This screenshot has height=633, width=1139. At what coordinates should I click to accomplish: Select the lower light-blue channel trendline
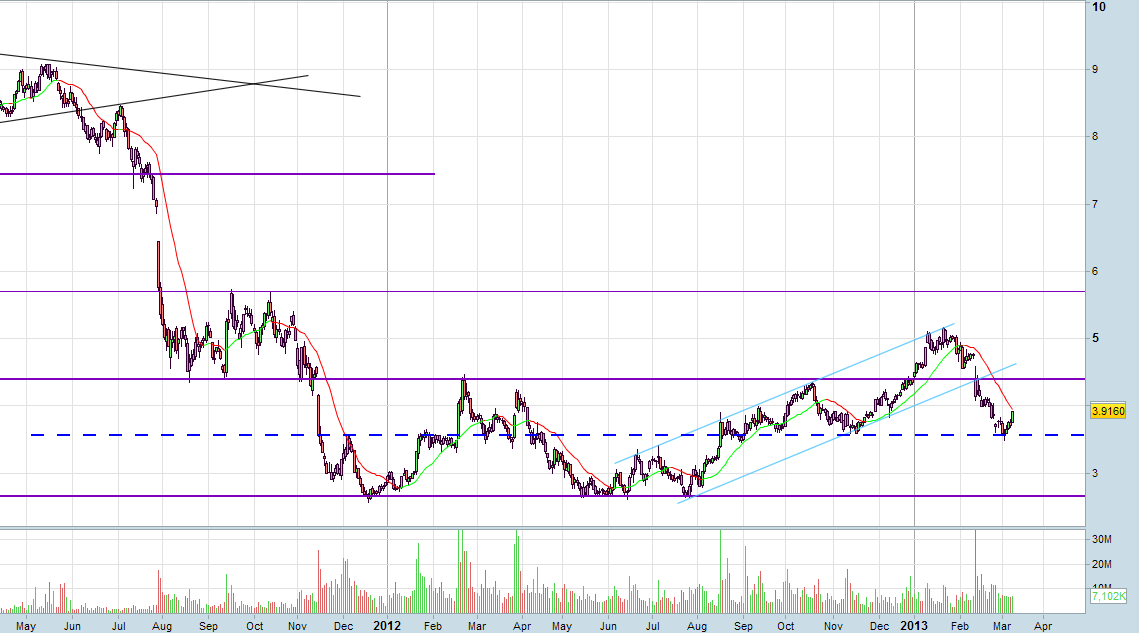click(x=847, y=432)
